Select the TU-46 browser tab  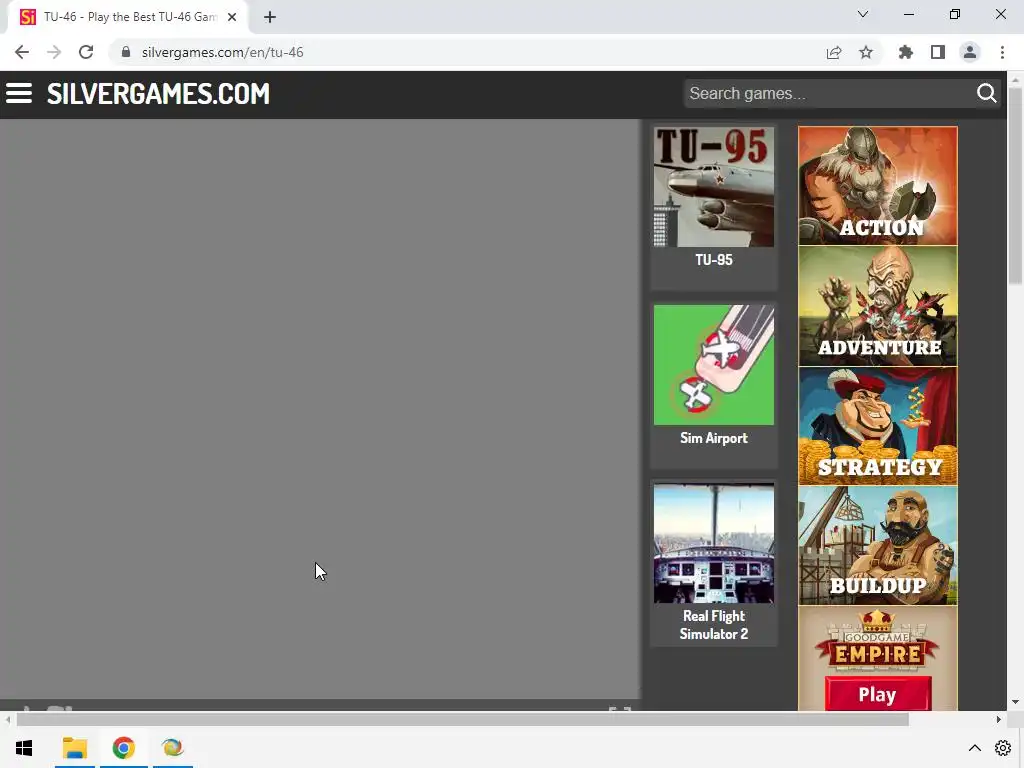128,17
